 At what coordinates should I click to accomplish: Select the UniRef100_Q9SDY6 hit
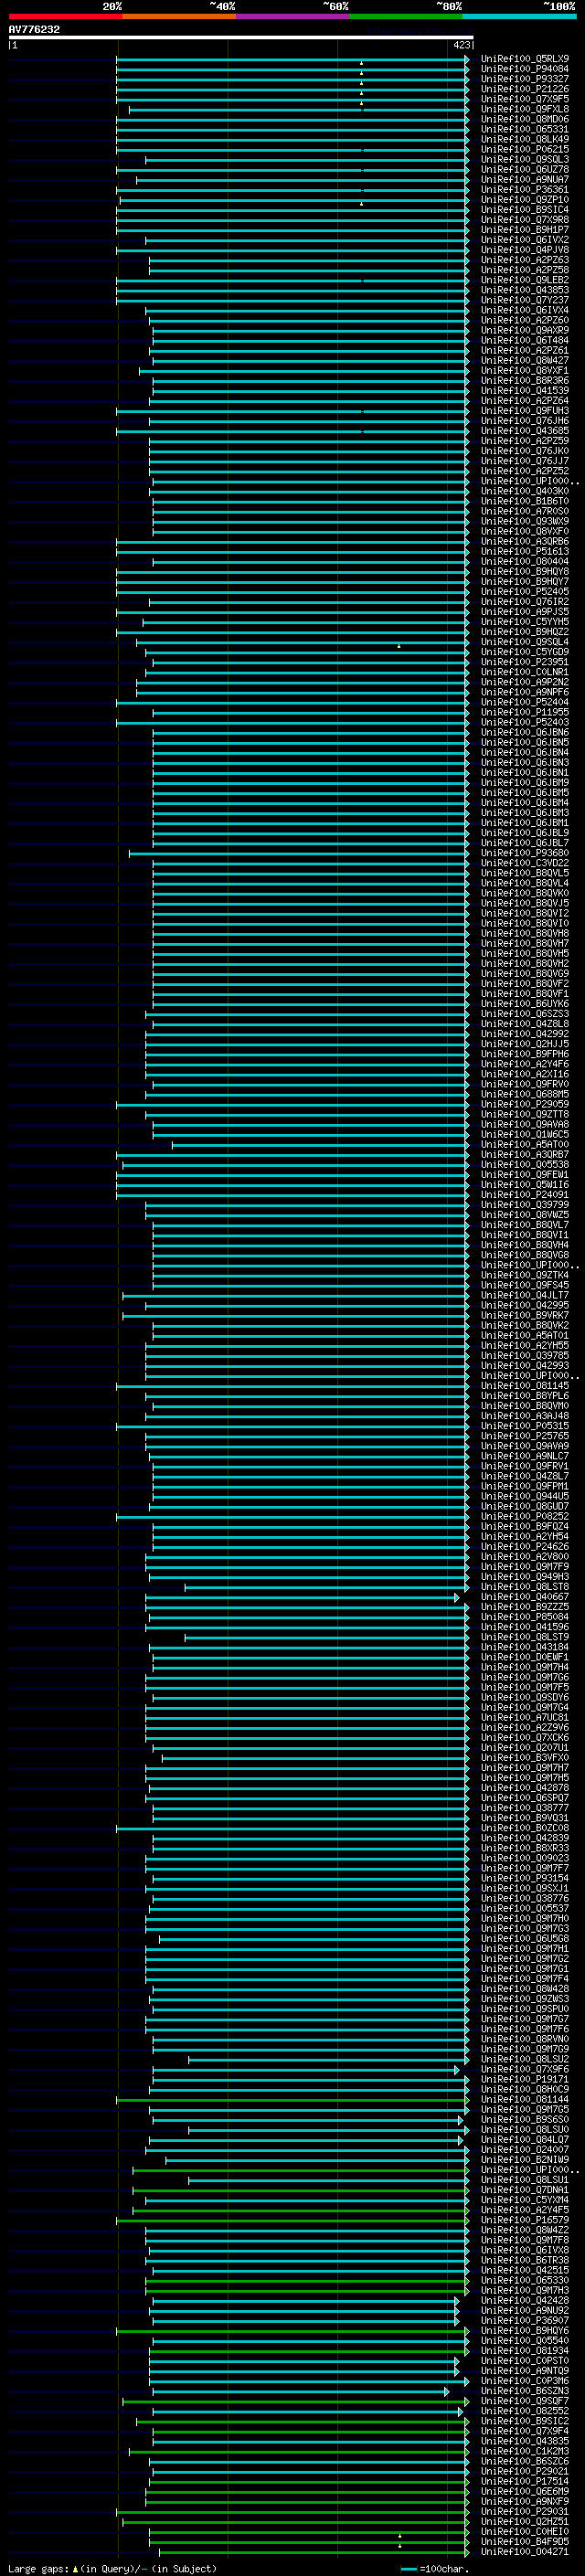click(524, 1697)
